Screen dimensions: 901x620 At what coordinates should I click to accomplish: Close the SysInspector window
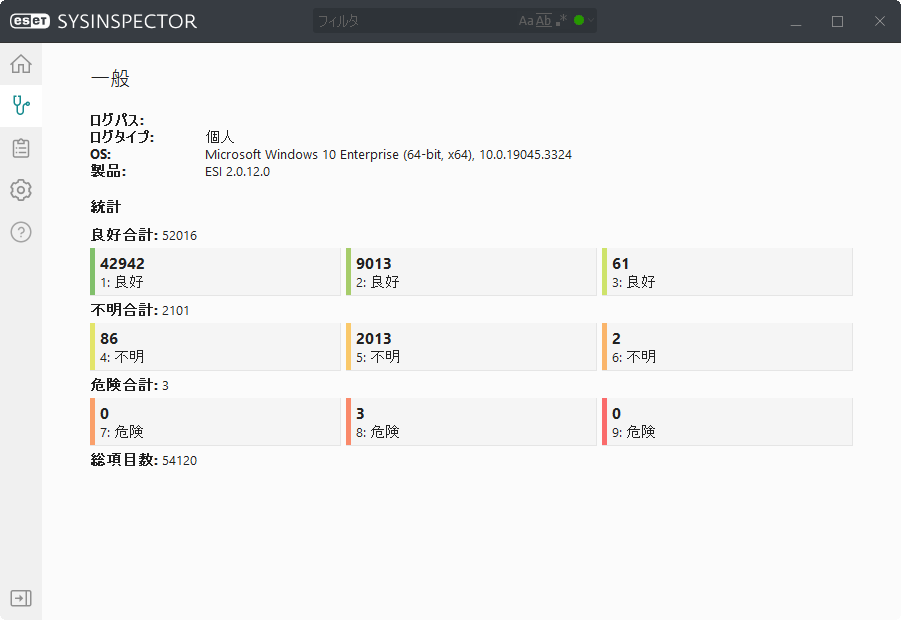pyautogui.click(x=880, y=21)
